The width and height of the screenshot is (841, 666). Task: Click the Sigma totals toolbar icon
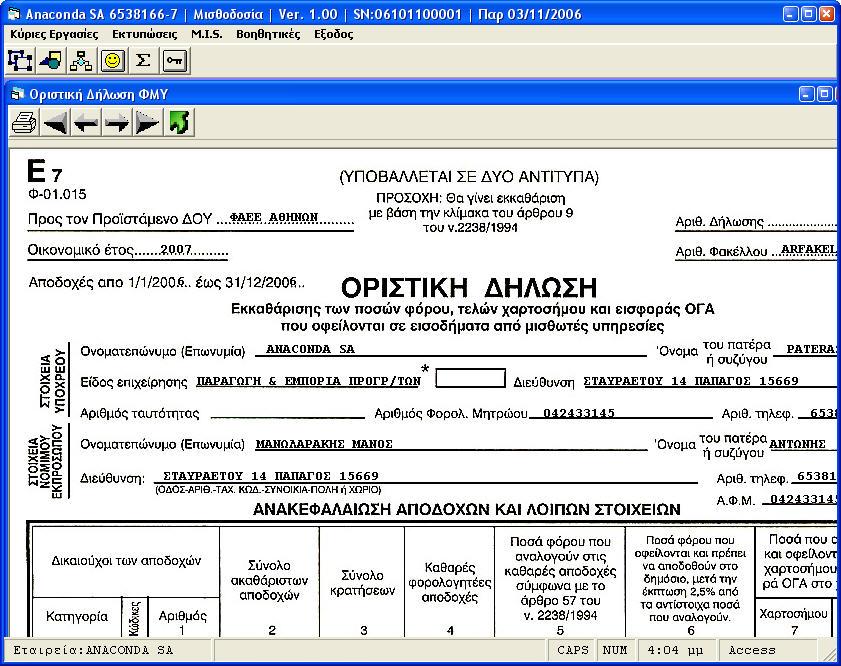[143, 60]
